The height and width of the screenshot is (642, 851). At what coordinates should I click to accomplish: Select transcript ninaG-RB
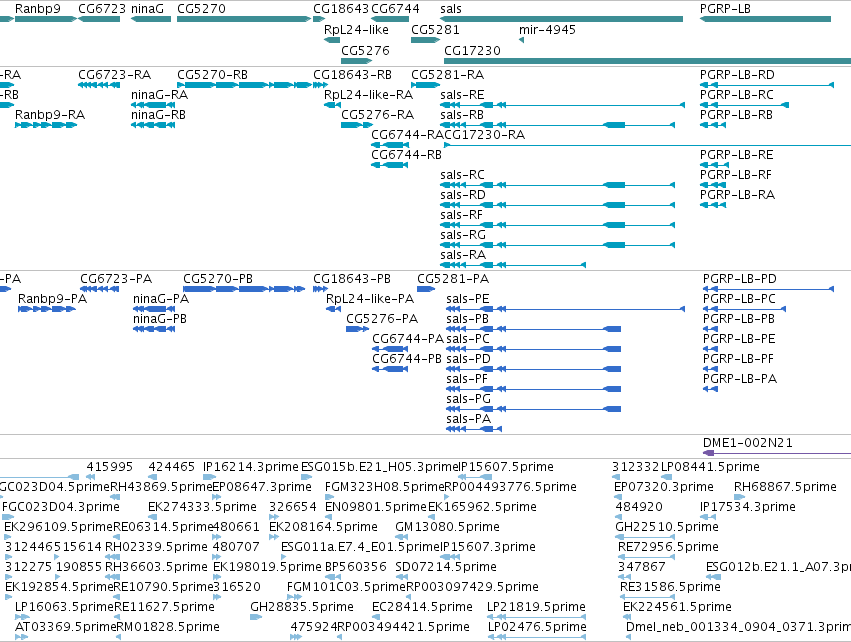153,125
